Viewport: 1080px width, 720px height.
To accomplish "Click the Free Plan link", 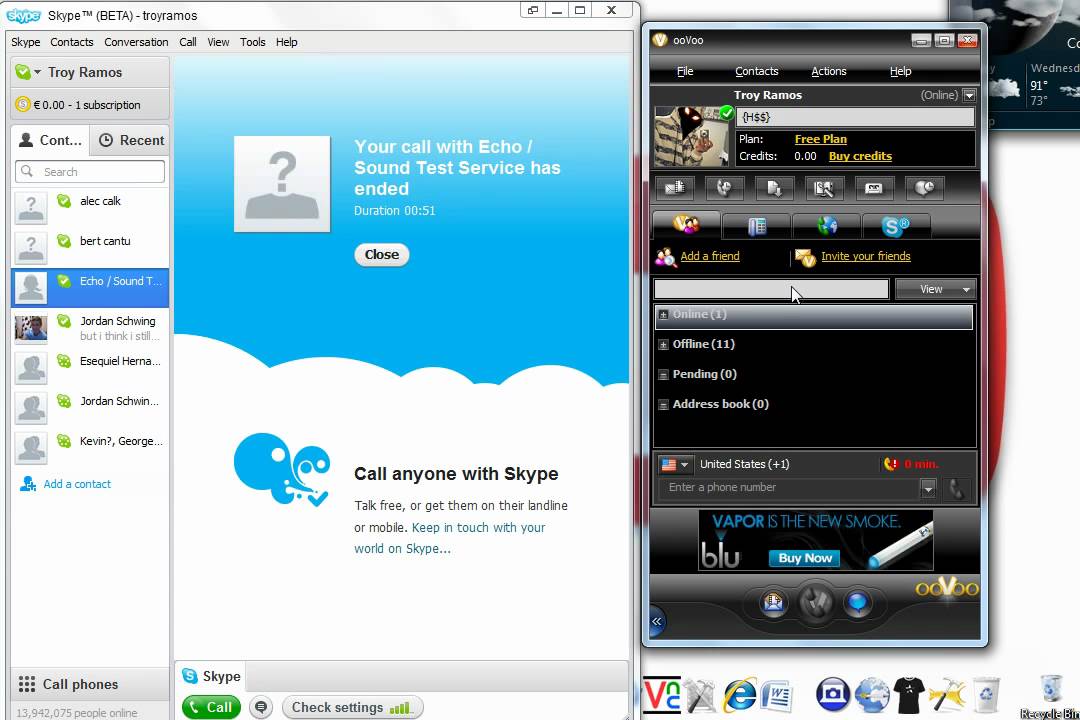I will click(820, 139).
